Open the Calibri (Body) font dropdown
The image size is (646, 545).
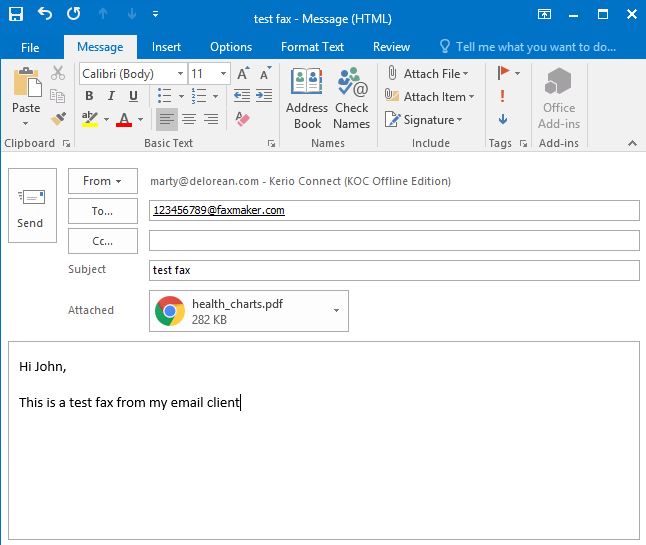[180, 74]
